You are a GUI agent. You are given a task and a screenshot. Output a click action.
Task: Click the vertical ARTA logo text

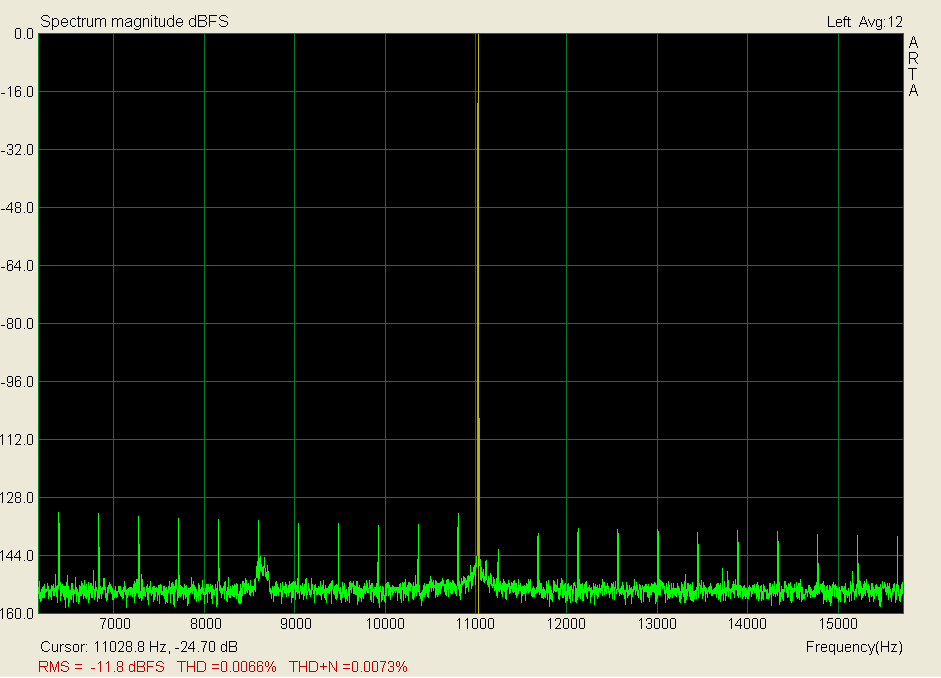913,66
